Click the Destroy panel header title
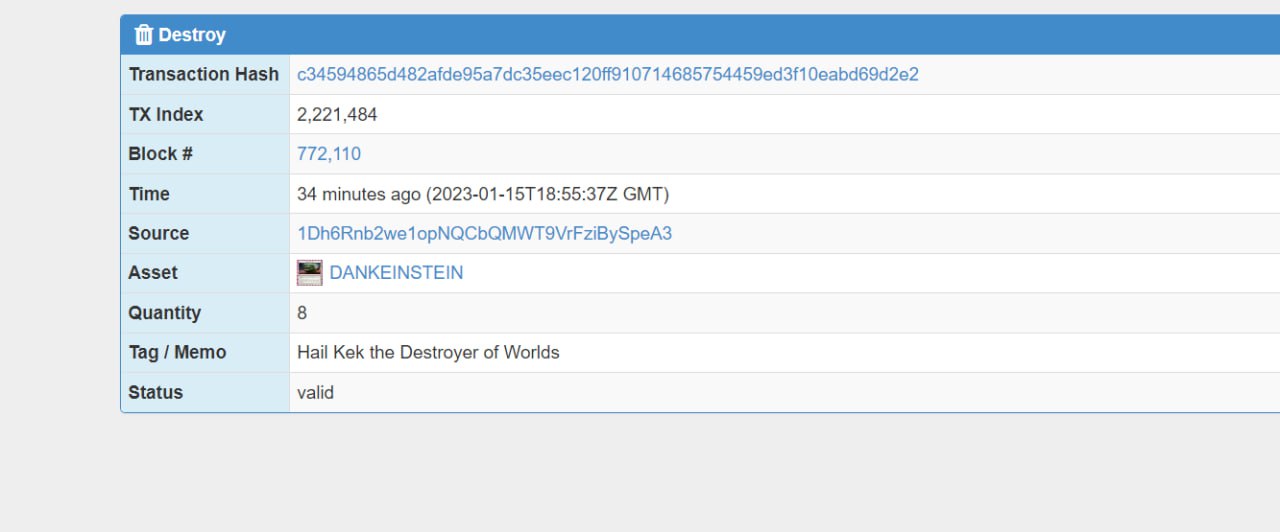Screen dimensions: 1280x532 click(x=192, y=35)
